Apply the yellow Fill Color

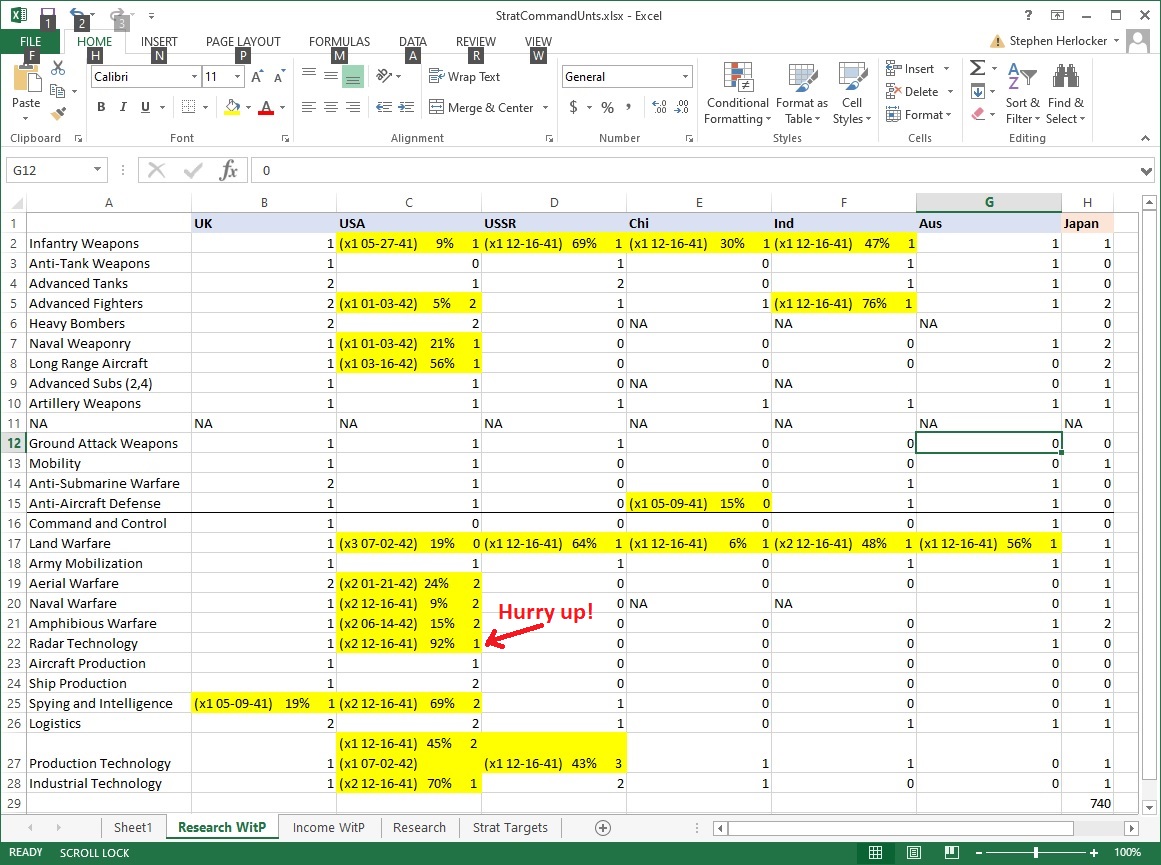(x=232, y=107)
